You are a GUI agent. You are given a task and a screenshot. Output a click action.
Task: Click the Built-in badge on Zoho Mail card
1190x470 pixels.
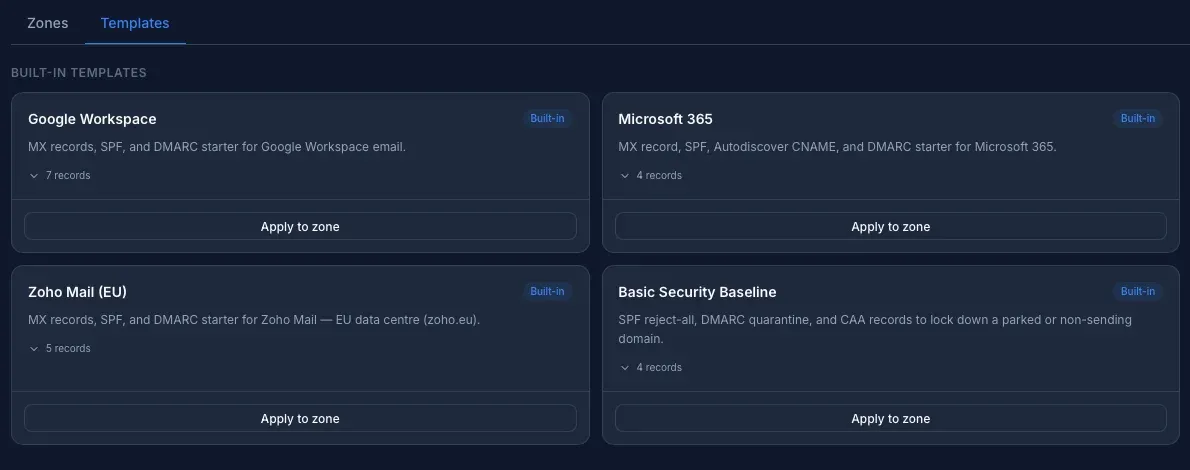pyautogui.click(x=547, y=292)
